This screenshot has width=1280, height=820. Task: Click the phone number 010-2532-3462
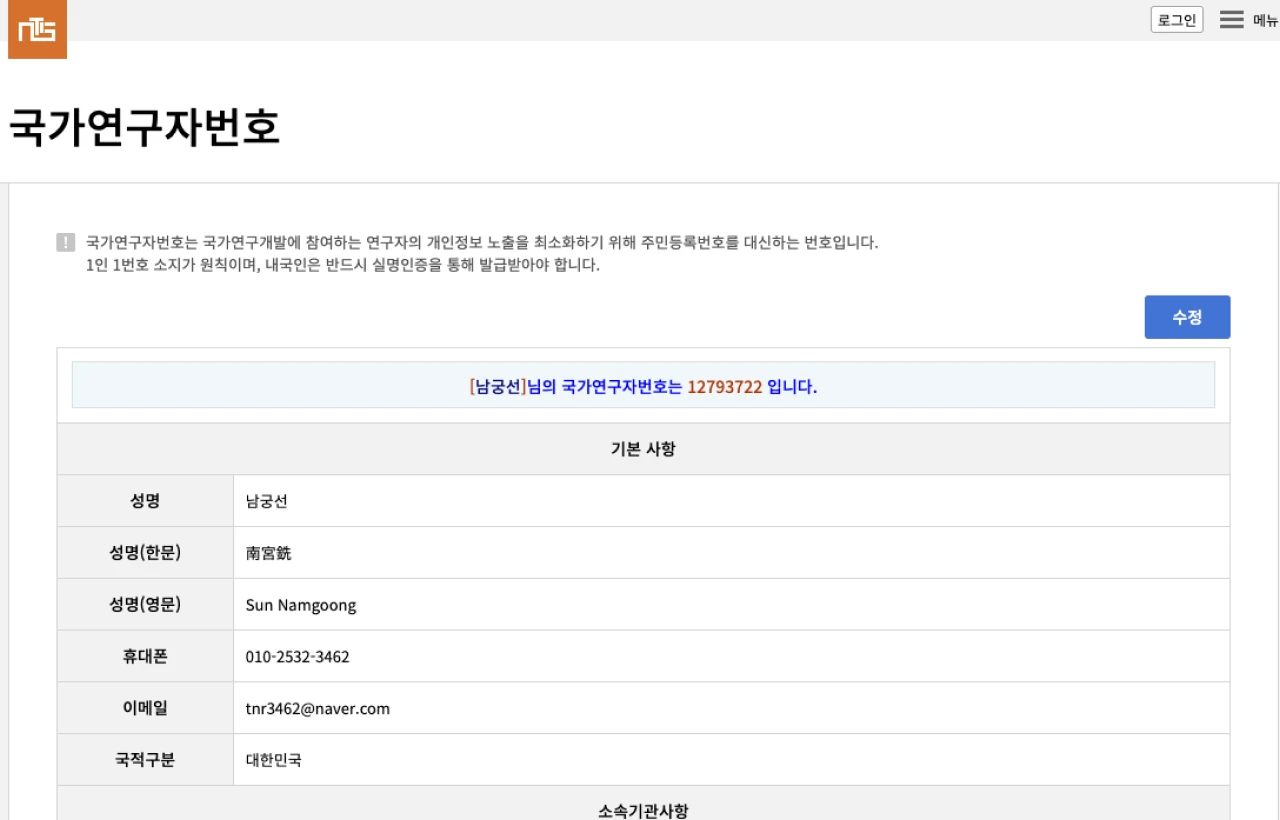point(298,657)
